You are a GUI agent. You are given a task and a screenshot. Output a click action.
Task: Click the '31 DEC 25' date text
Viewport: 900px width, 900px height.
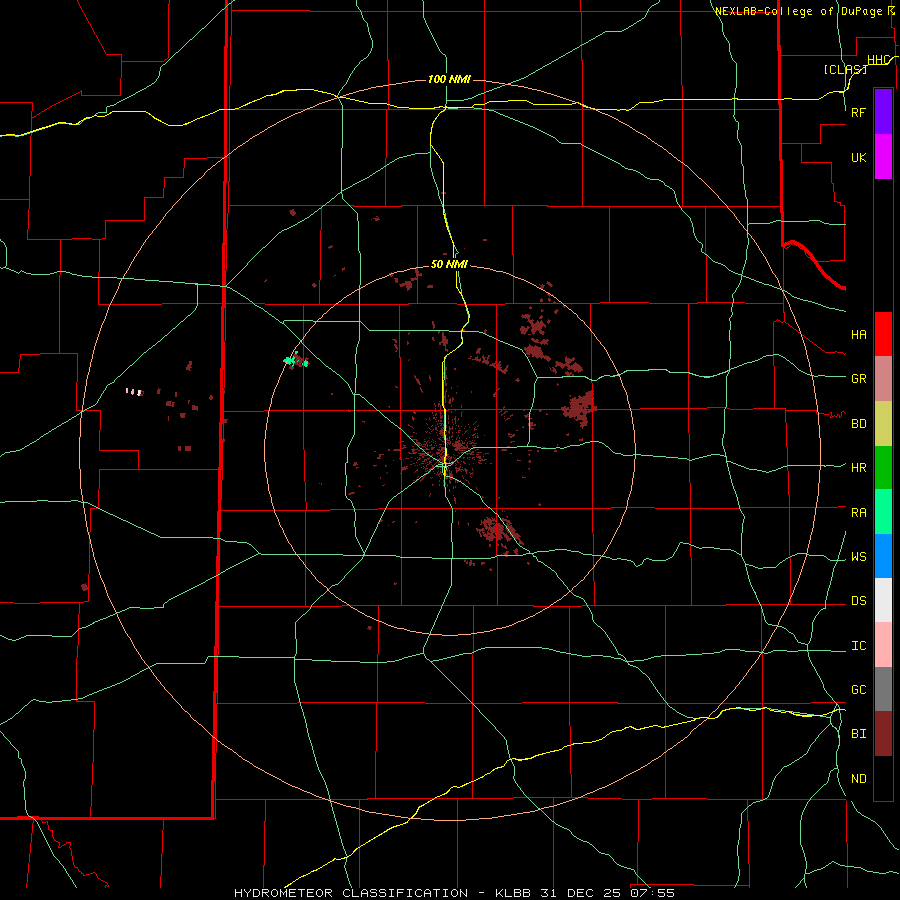581,893
